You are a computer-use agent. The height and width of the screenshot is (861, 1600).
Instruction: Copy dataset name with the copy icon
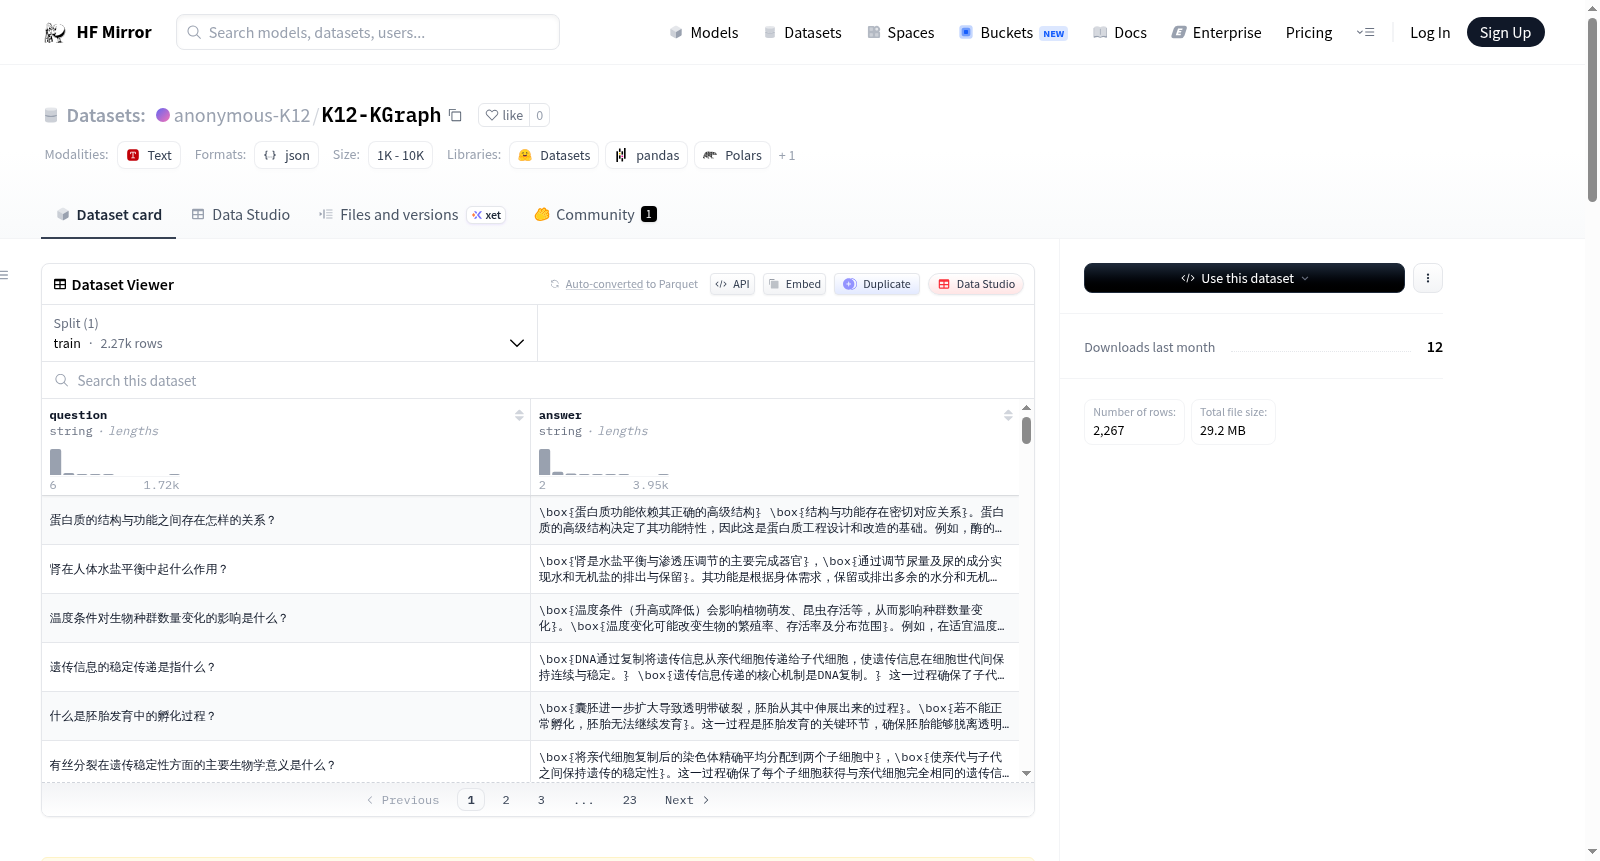[x=455, y=115]
